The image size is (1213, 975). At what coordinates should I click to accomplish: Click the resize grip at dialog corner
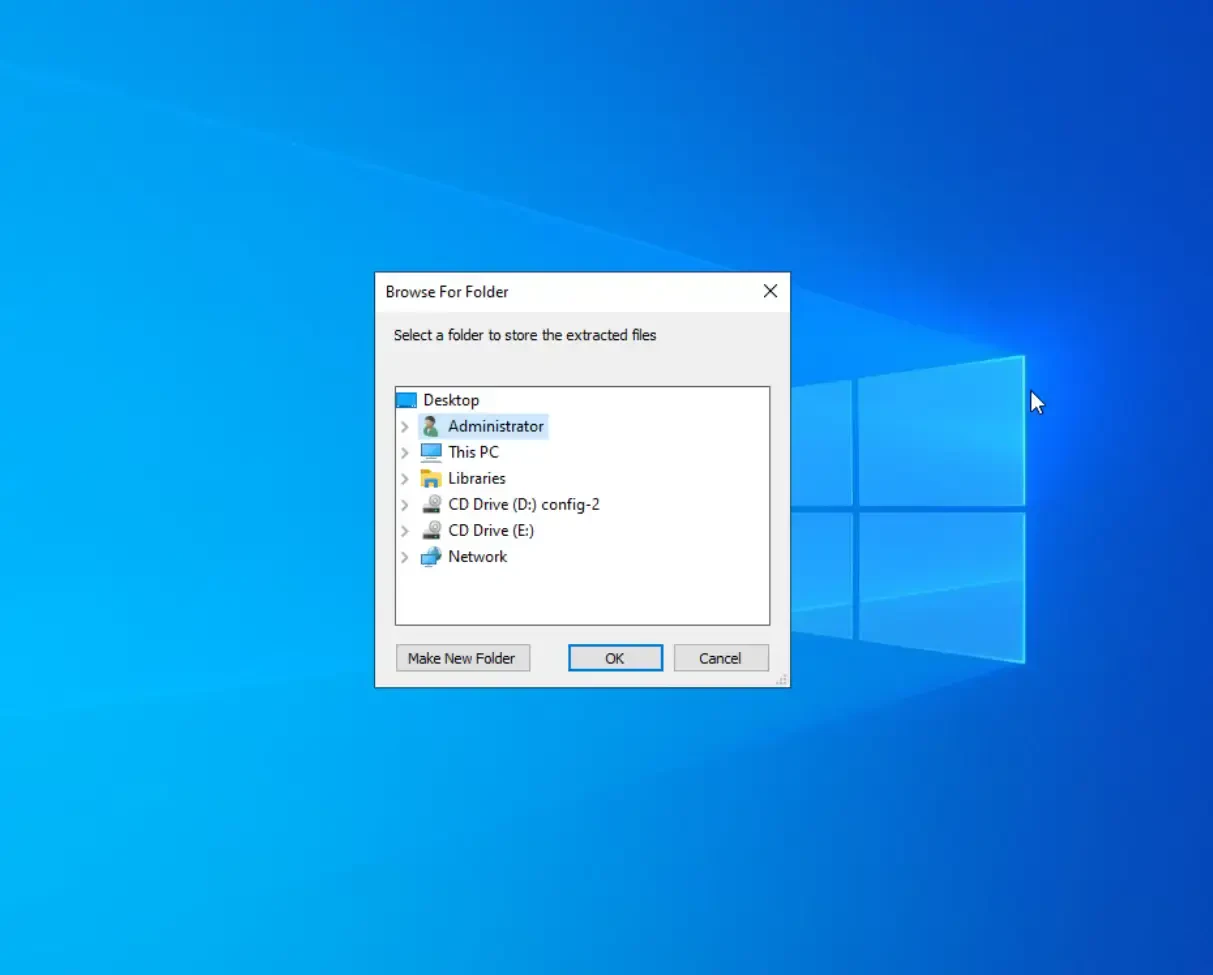tap(781, 679)
